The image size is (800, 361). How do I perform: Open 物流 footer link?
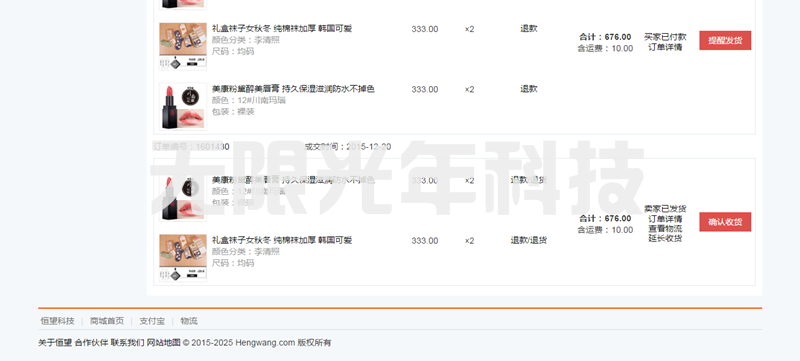pos(189,321)
